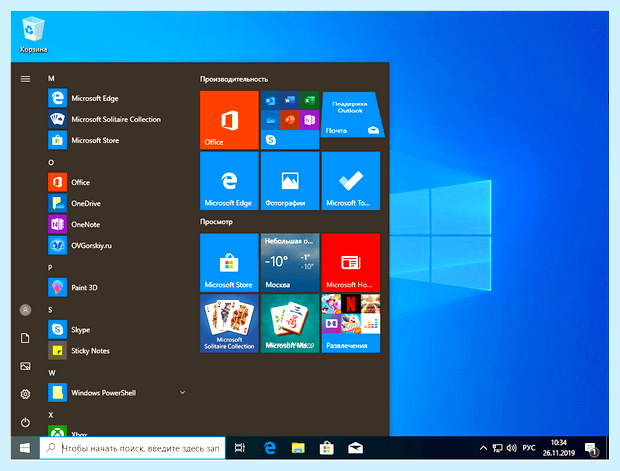This screenshot has width=620, height=471.
Task: Click the letter W section header
Action: (52, 373)
